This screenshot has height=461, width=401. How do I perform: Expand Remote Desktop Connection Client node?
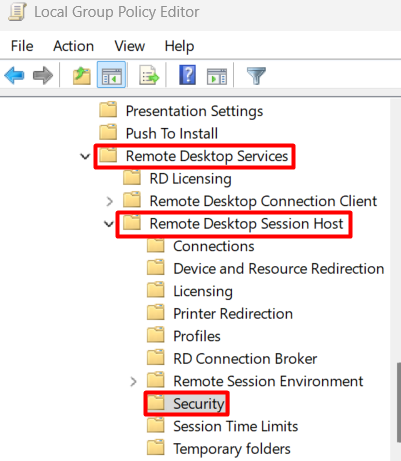(x=109, y=201)
